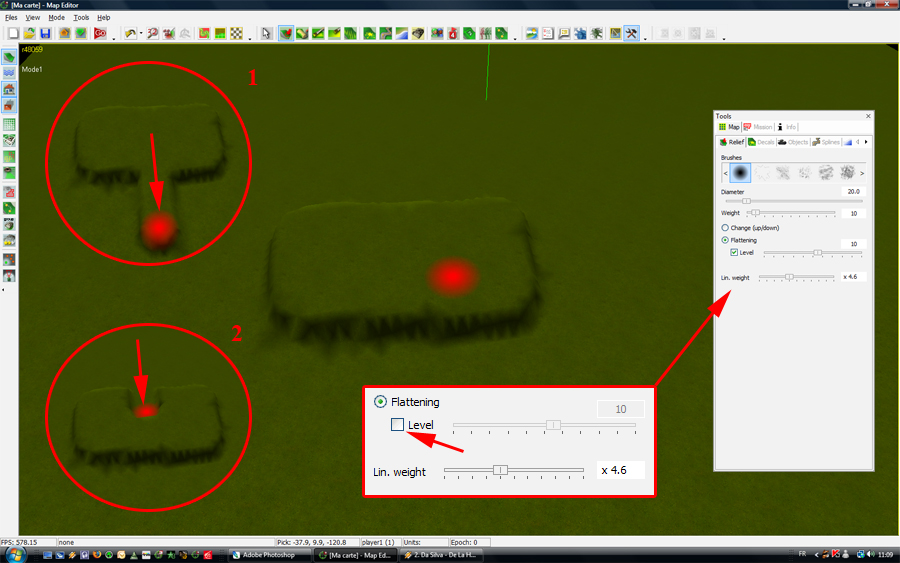Select the Change (up/down) radio button
Image resolution: width=900 pixels, height=563 pixels.
click(725, 228)
